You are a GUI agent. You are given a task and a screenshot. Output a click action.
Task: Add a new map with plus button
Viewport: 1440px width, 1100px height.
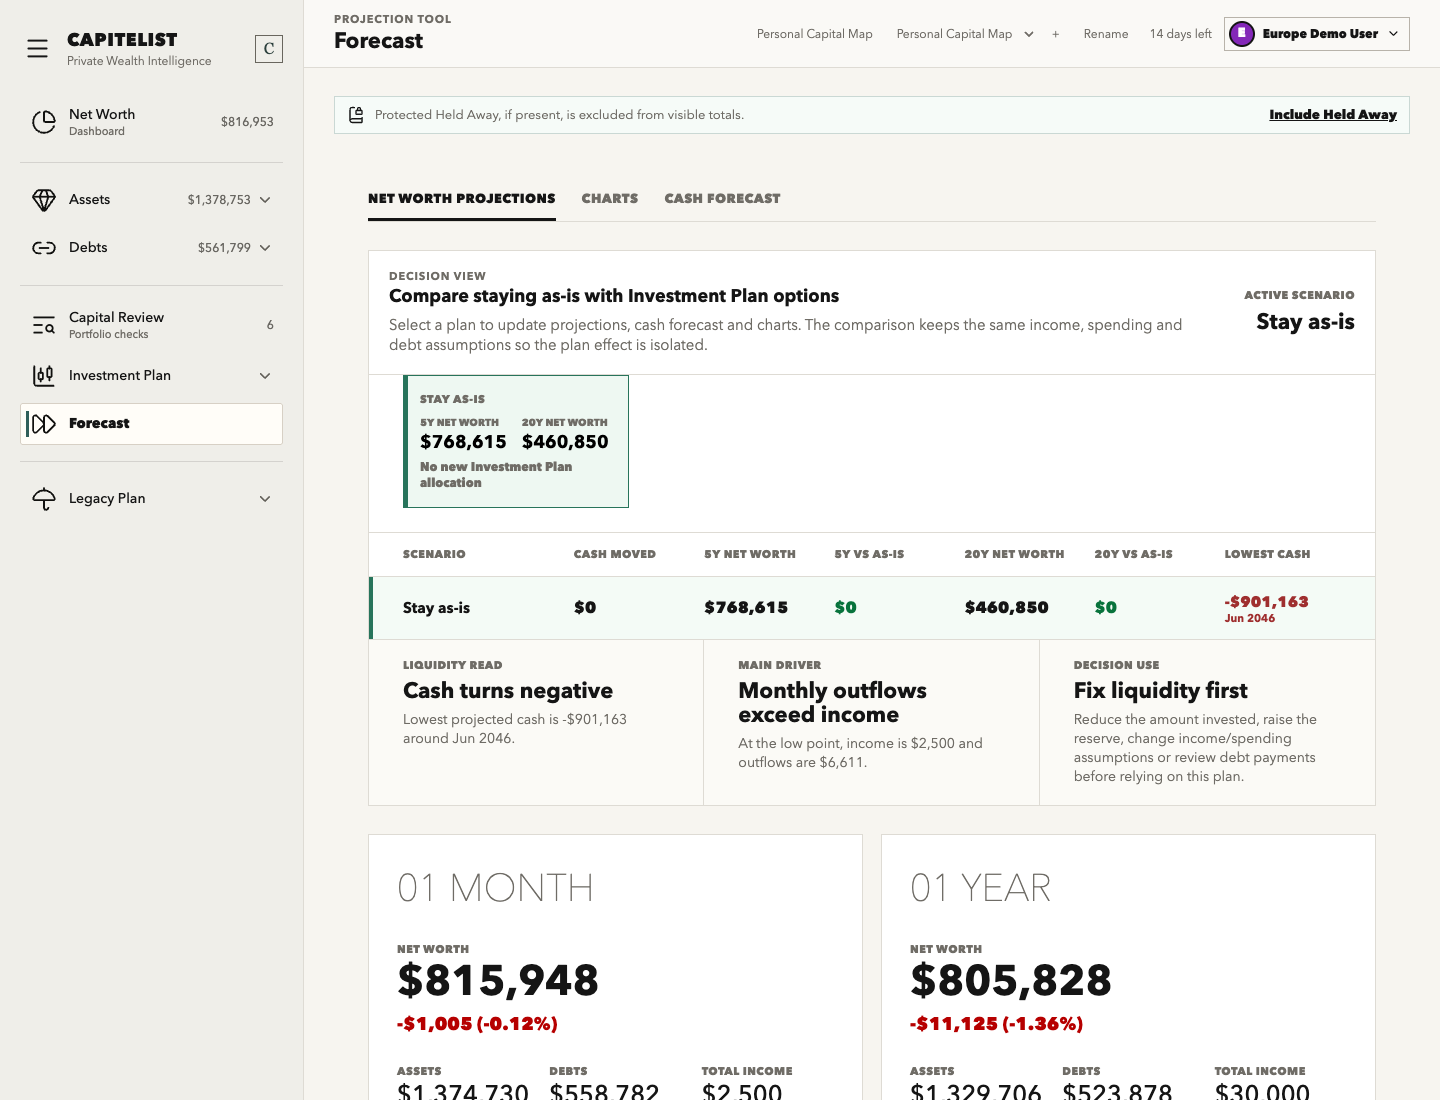click(1056, 34)
